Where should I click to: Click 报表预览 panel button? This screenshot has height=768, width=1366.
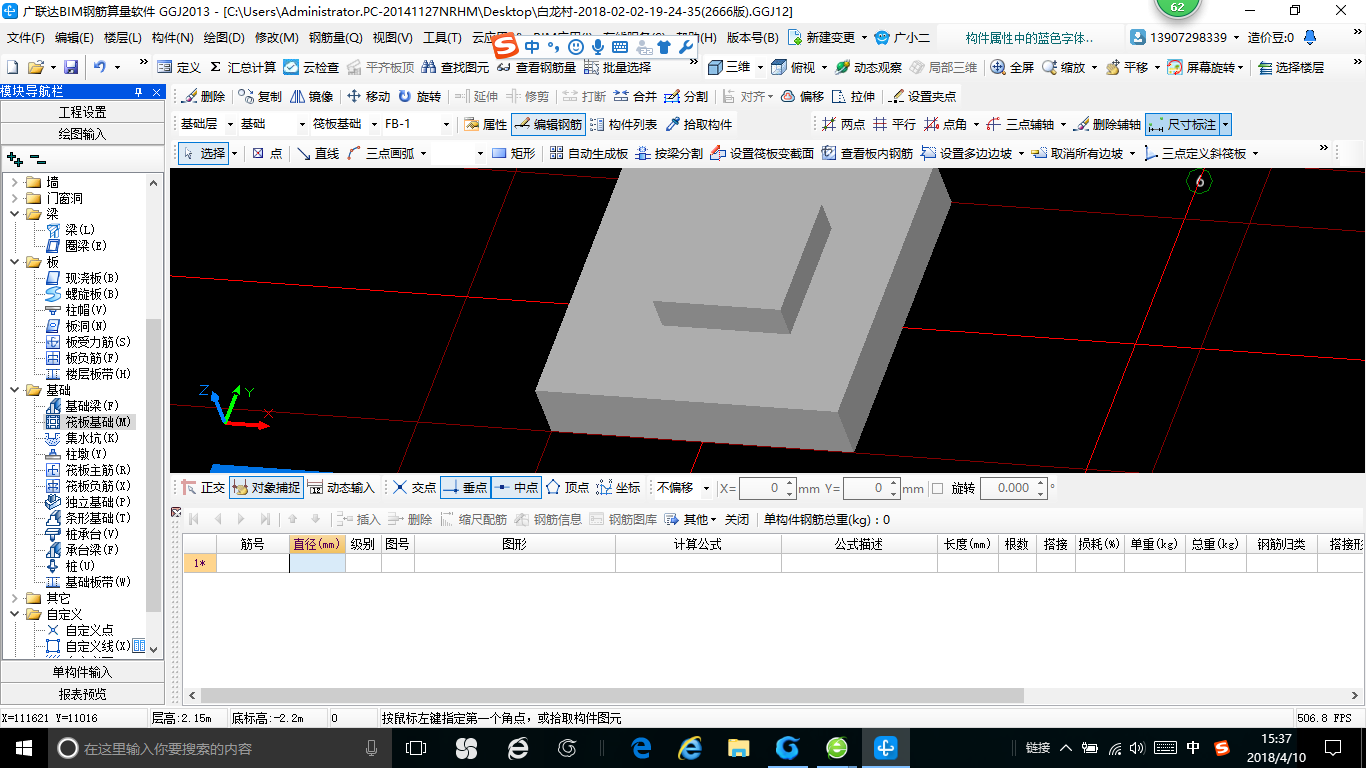(82, 694)
